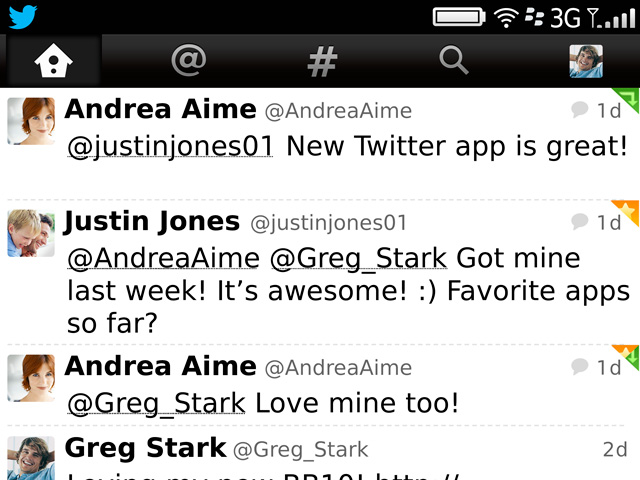Open Justin Jones avatar photo
The width and height of the screenshot is (640, 480).
tap(31, 233)
